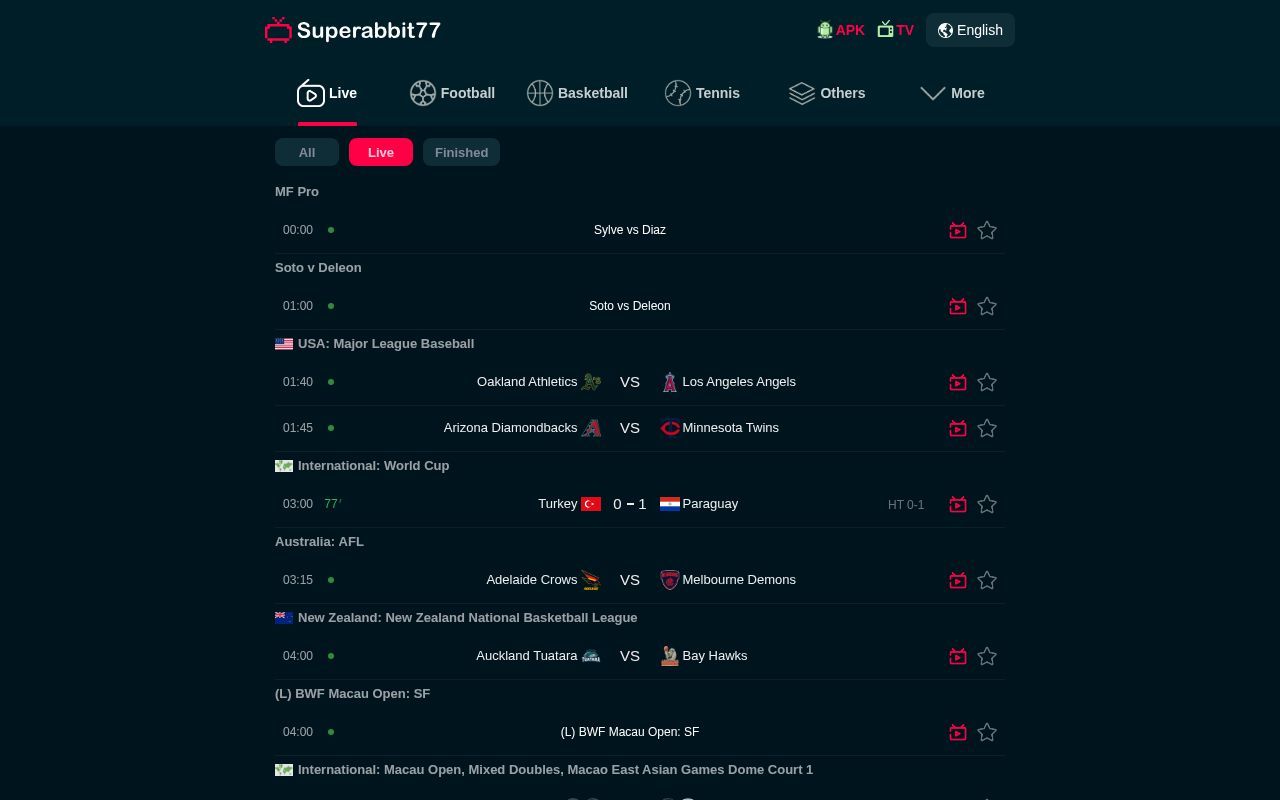The width and height of the screenshot is (1280, 800).
Task: Open the USA: Major League Baseball league
Action: coord(386,344)
